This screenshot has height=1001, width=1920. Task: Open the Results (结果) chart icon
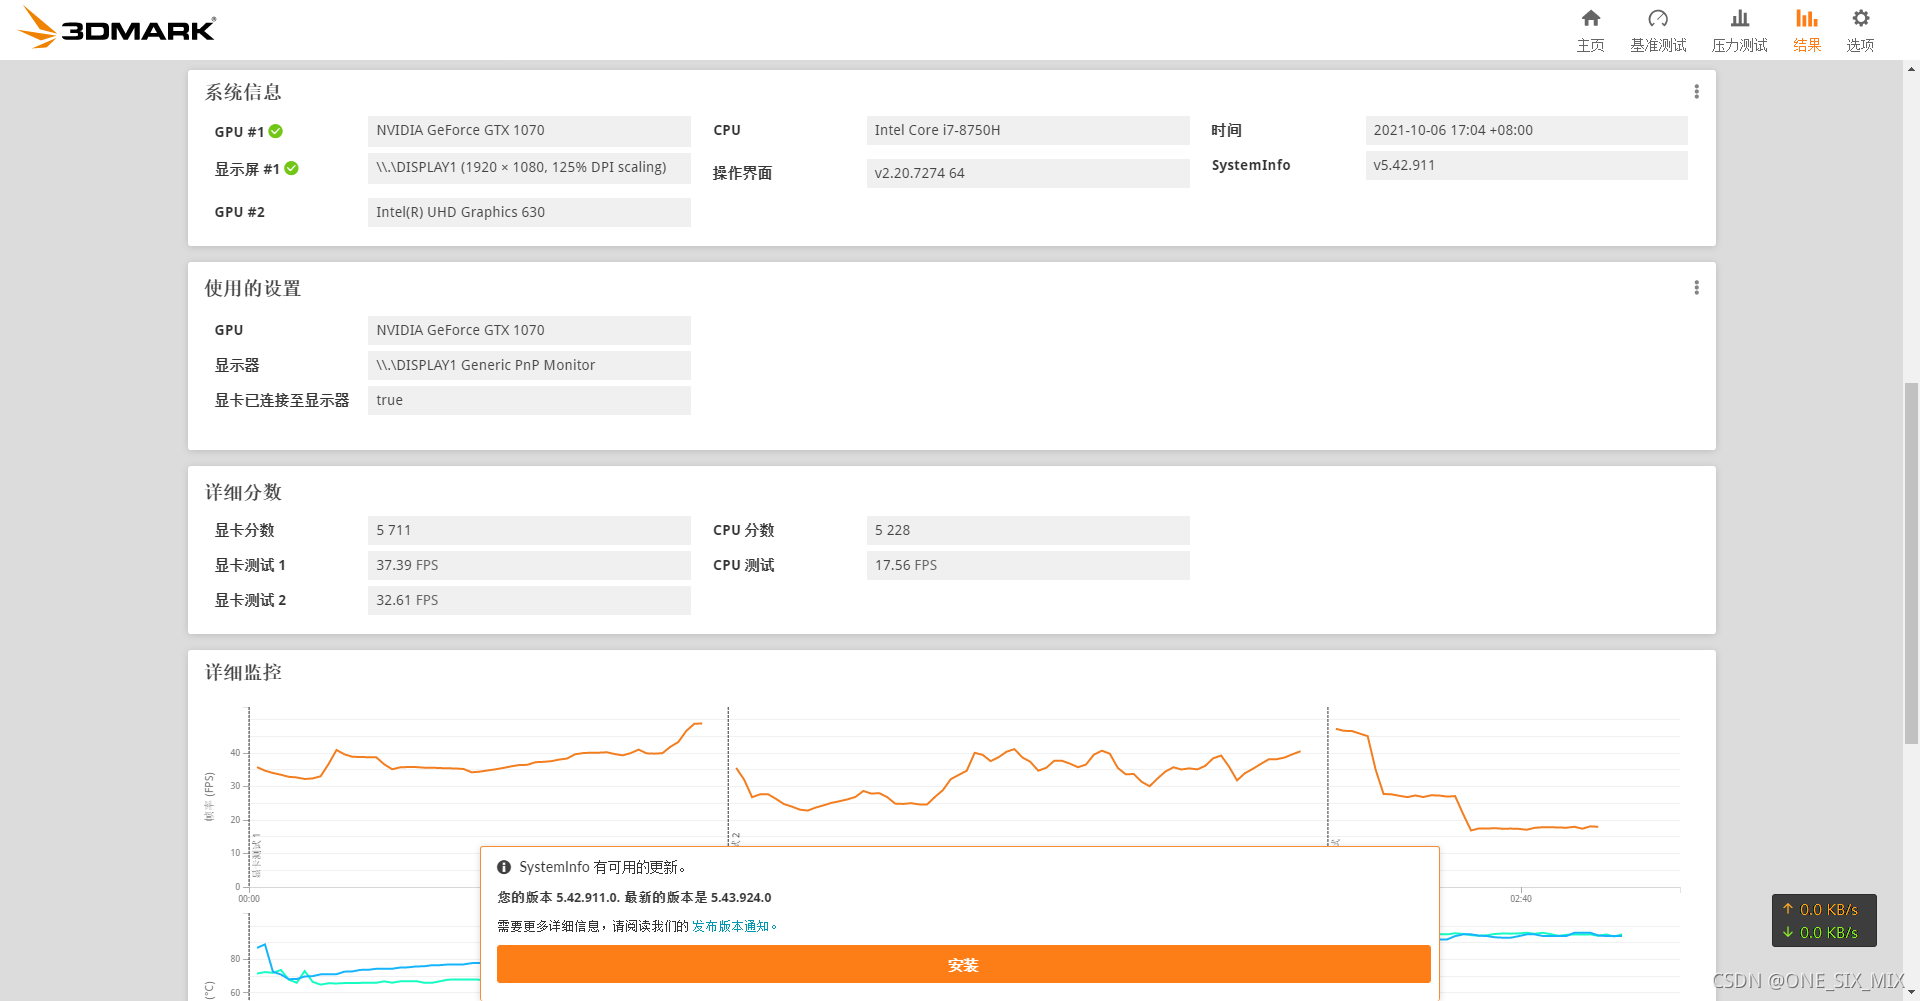click(x=1807, y=18)
